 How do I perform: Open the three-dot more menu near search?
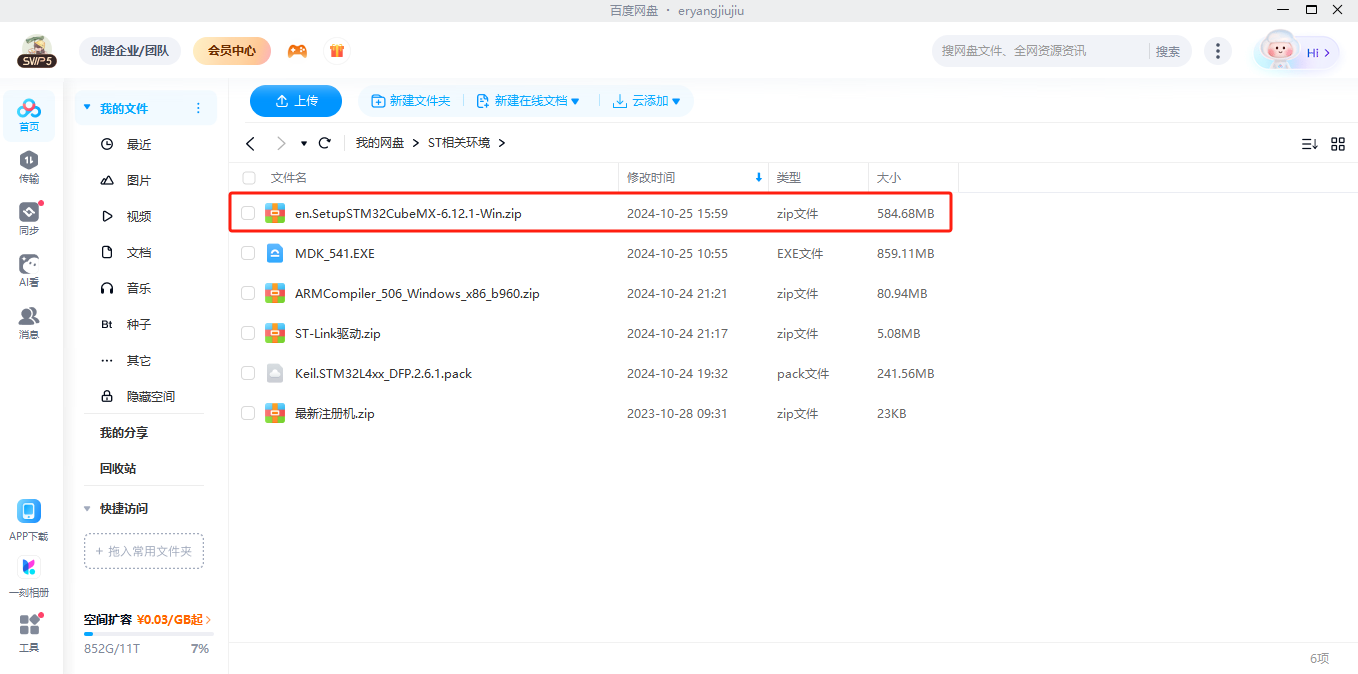[x=1217, y=51]
